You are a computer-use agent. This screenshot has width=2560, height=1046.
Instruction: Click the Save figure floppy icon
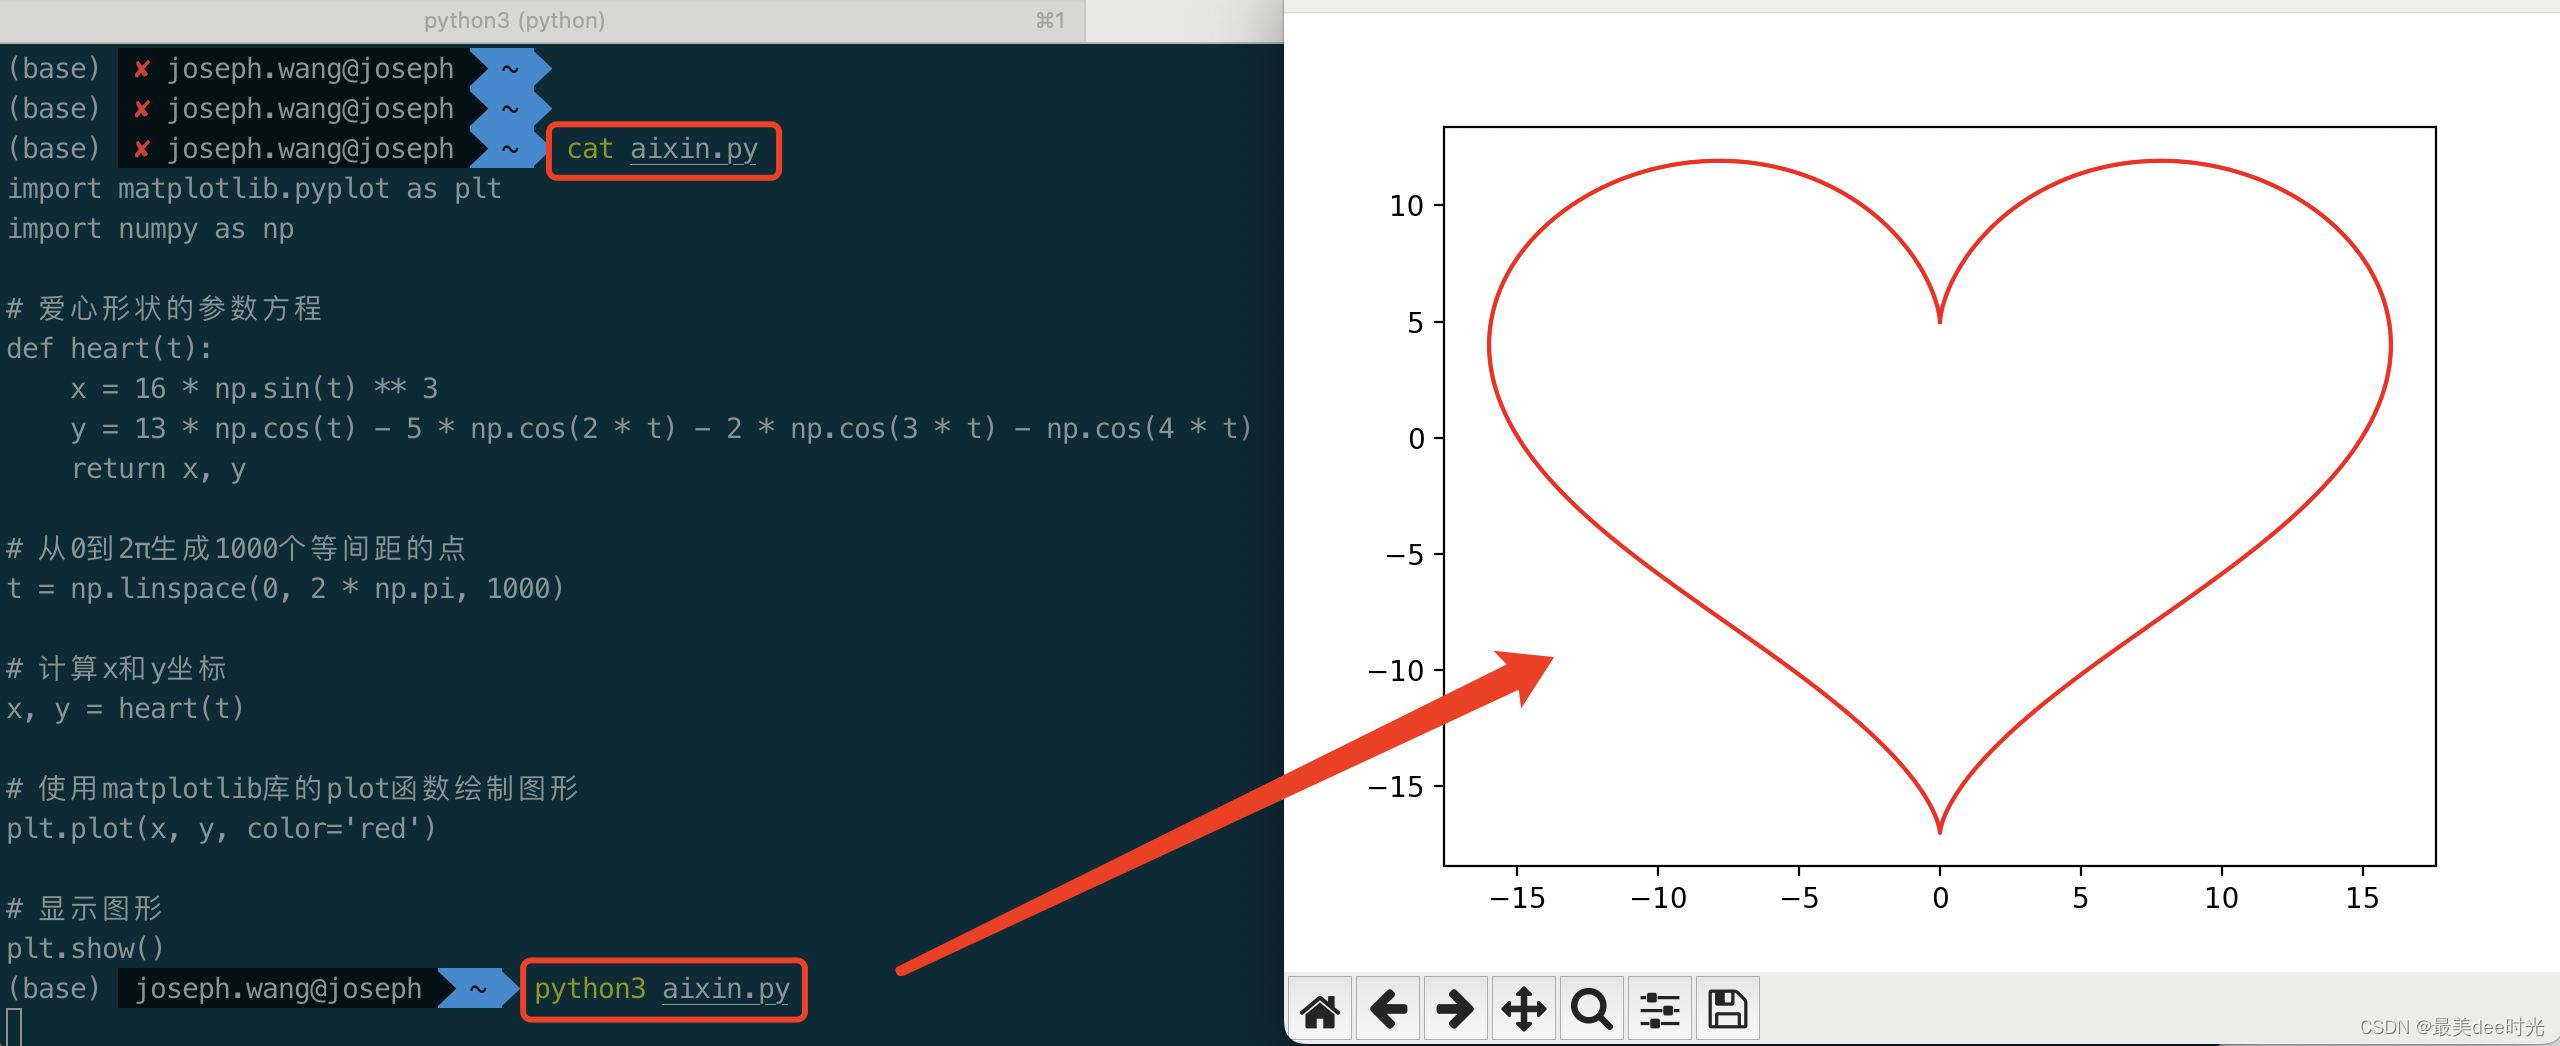pos(1727,1009)
